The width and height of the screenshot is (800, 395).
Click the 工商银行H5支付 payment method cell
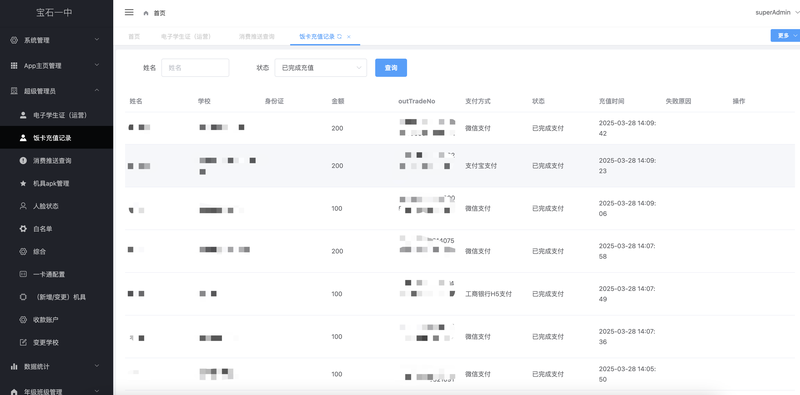pyautogui.click(x=488, y=294)
